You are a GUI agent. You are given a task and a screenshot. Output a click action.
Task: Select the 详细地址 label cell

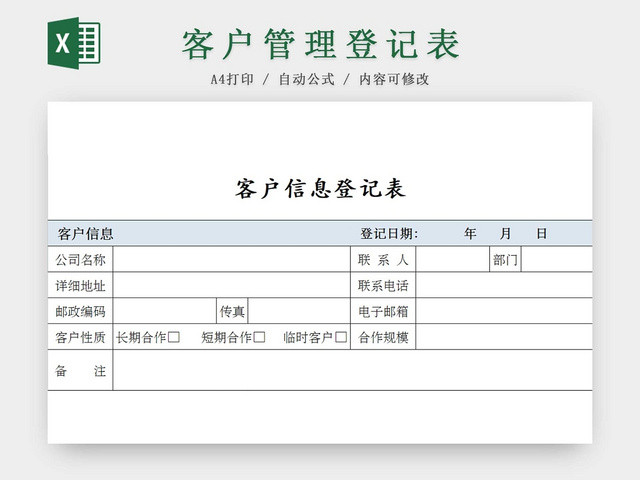80,285
